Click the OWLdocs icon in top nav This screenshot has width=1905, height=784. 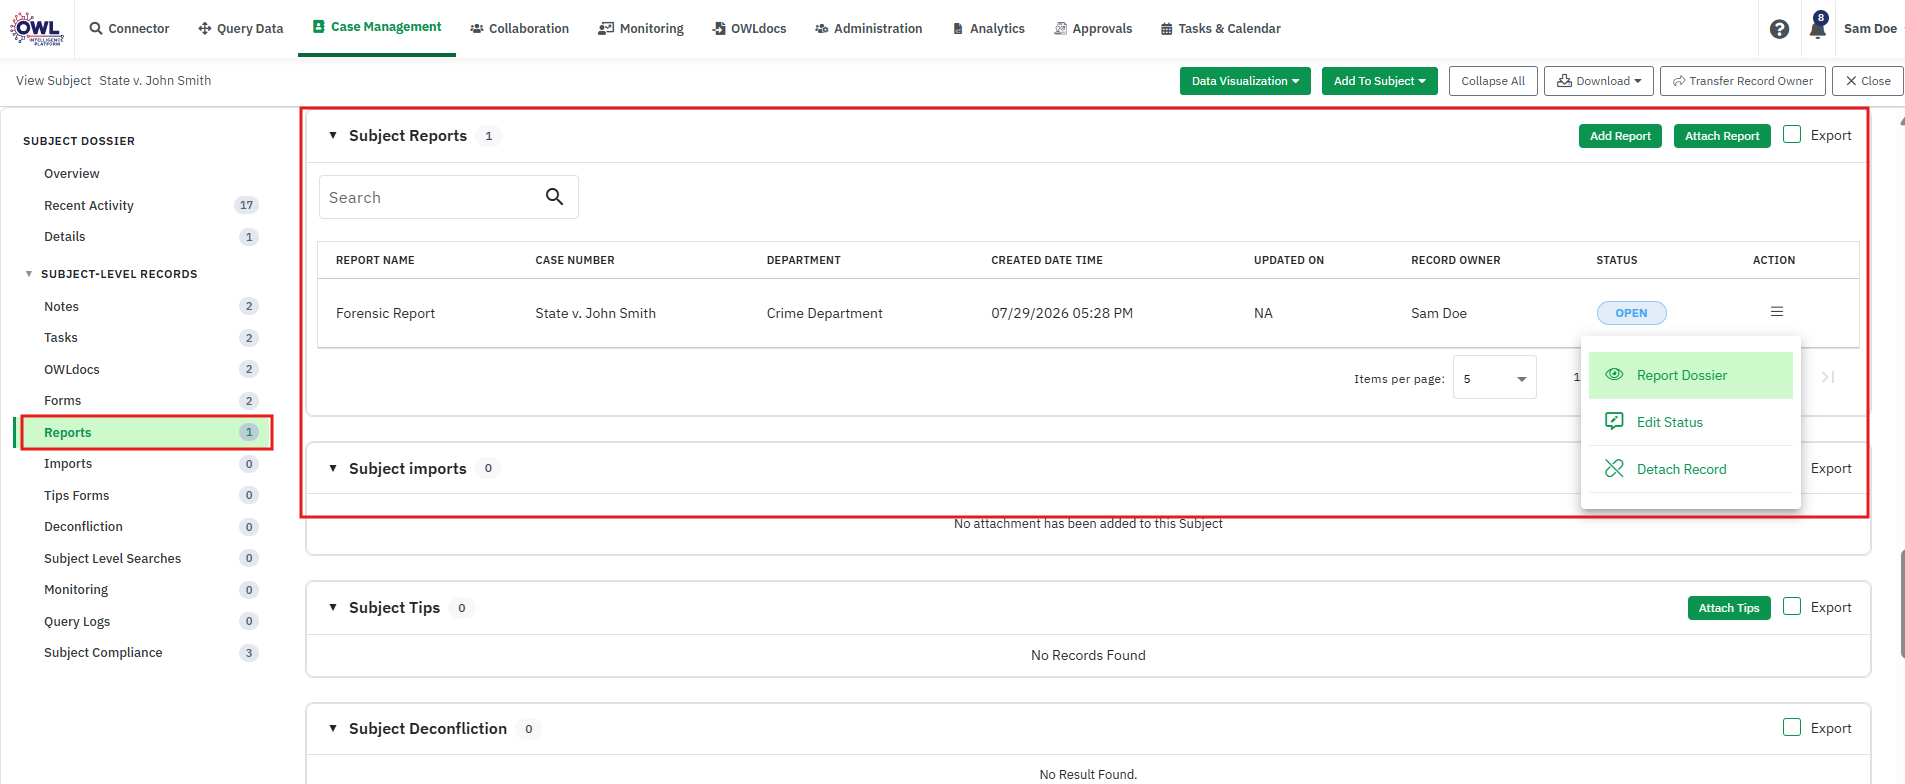[x=719, y=28]
